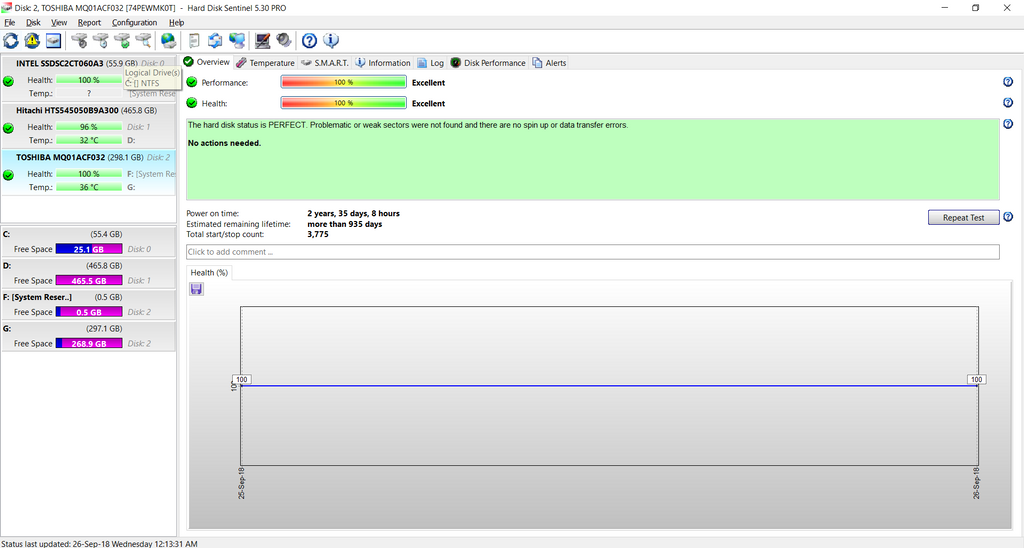Click green check icon beside Performance label
1024x548 pixels.
coord(192,82)
